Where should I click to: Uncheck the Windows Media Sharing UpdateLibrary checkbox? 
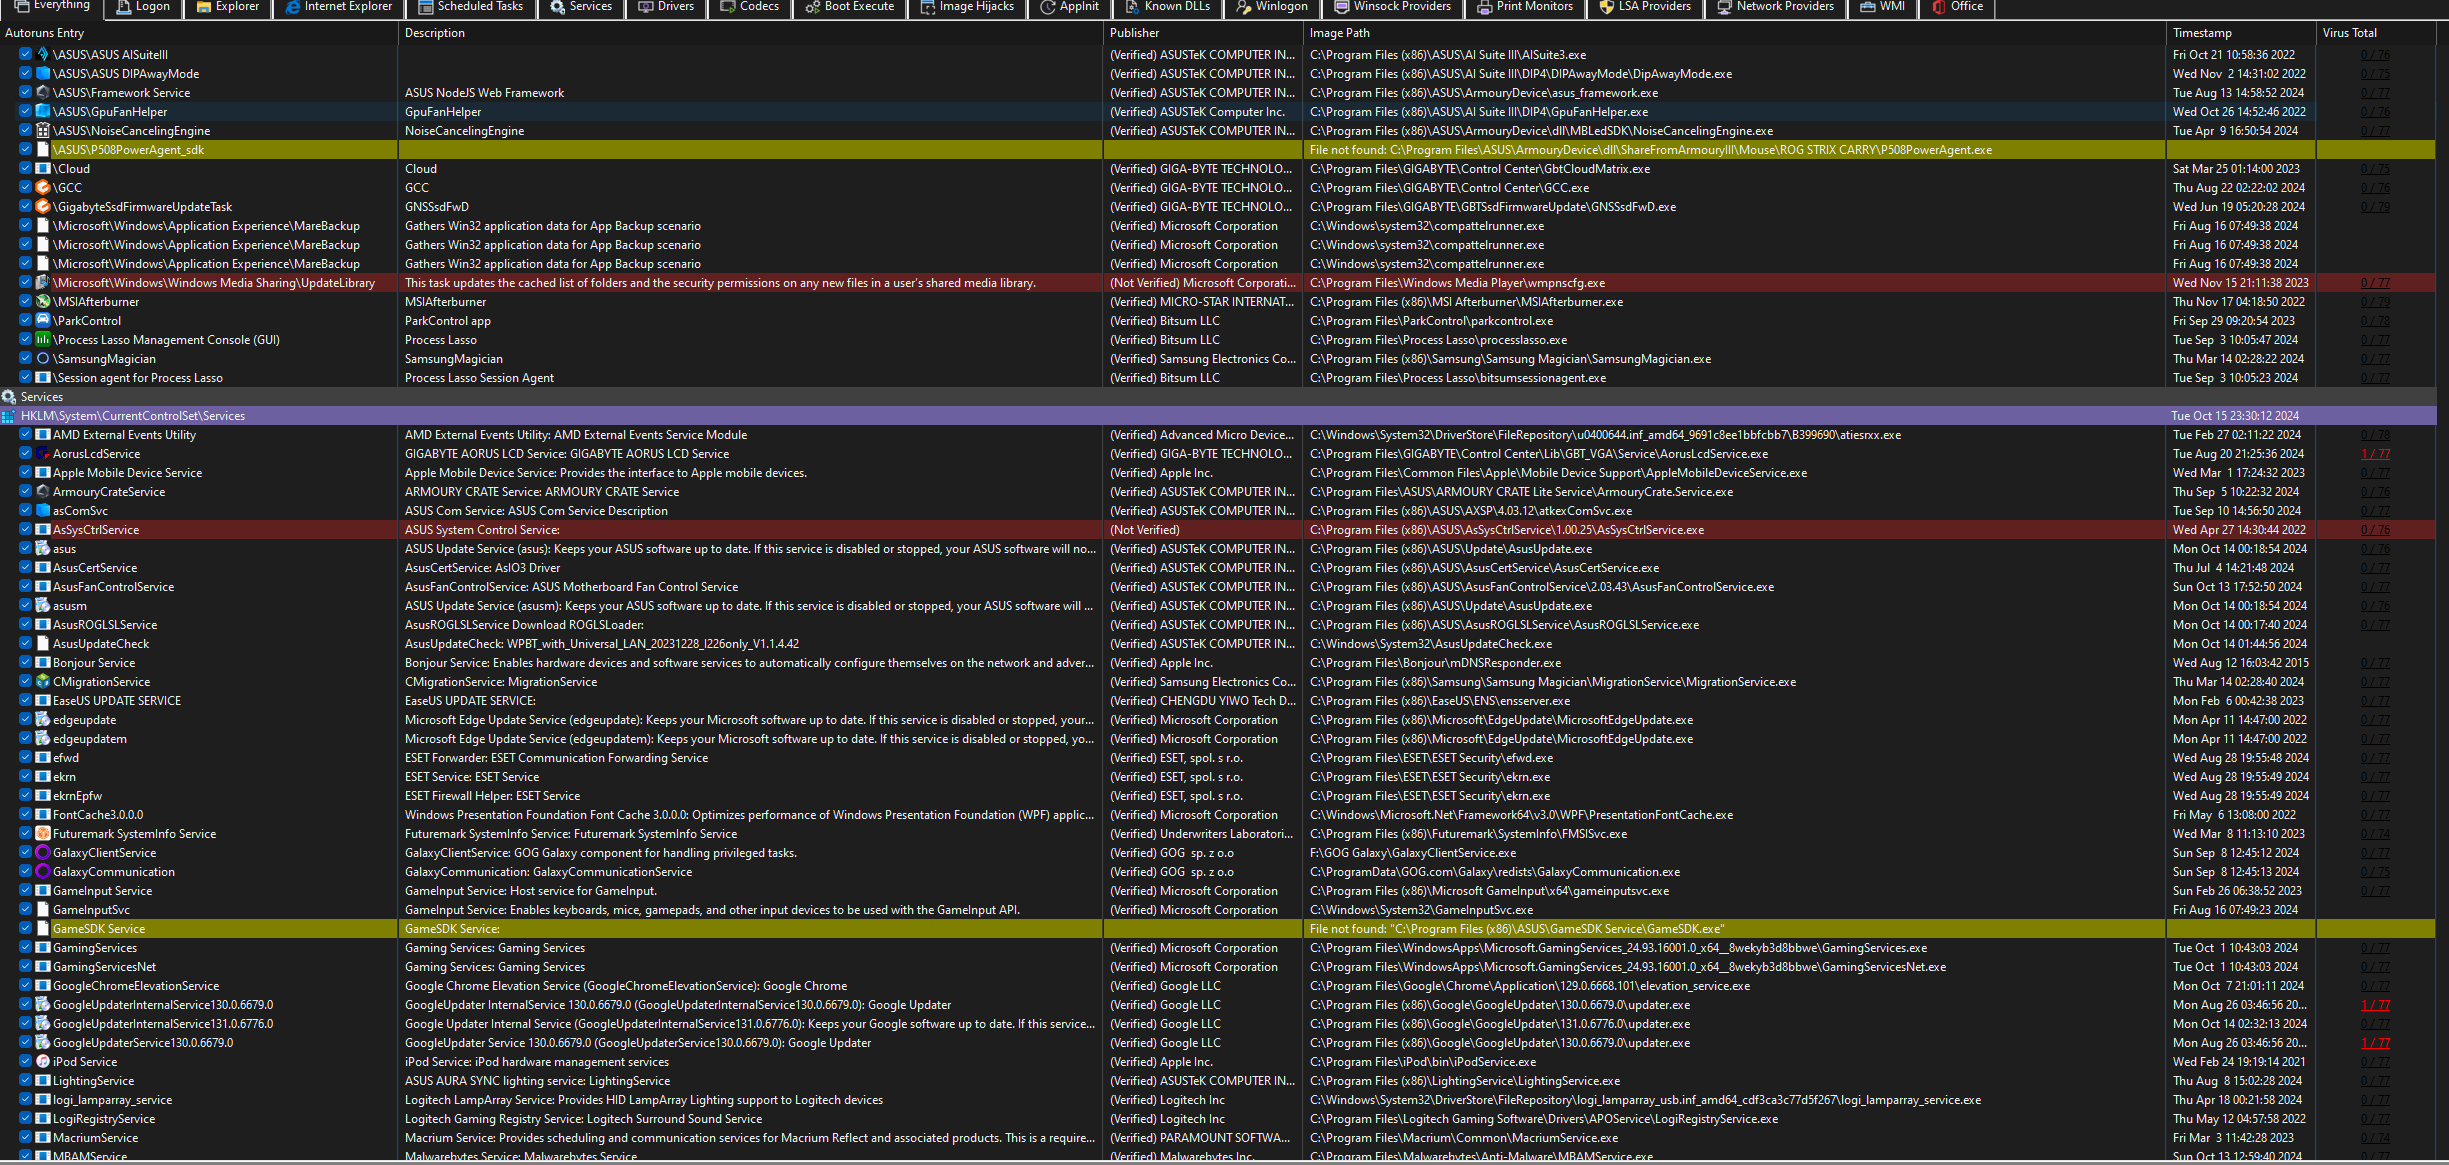(26, 283)
